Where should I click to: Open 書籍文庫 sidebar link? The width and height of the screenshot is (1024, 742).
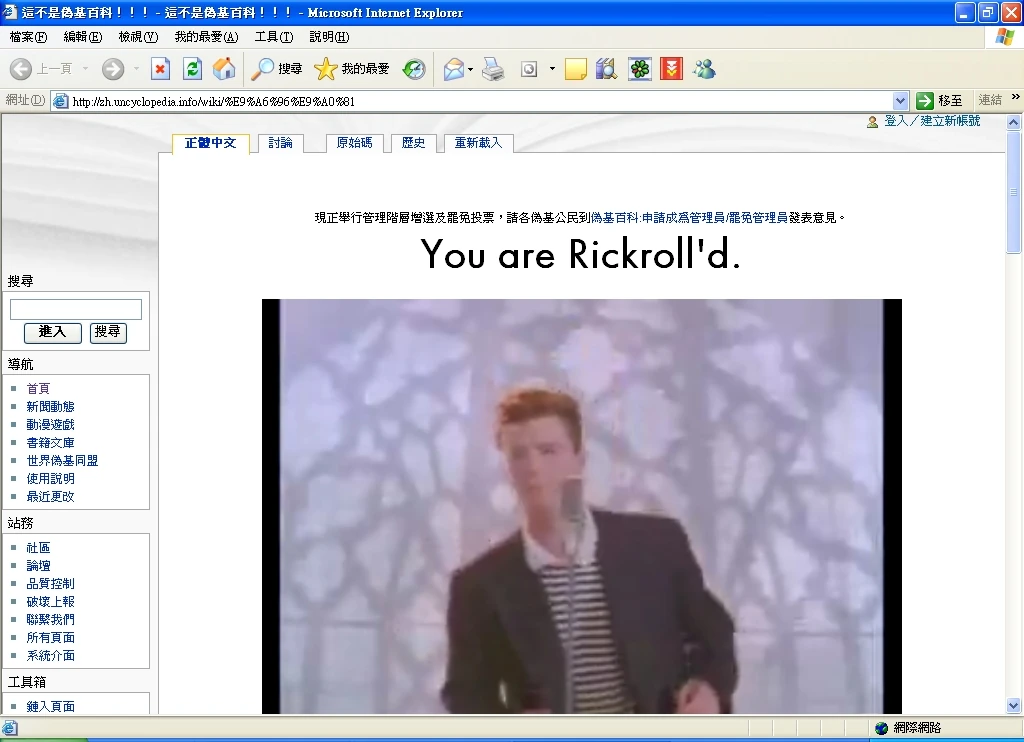pyautogui.click(x=50, y=443)
